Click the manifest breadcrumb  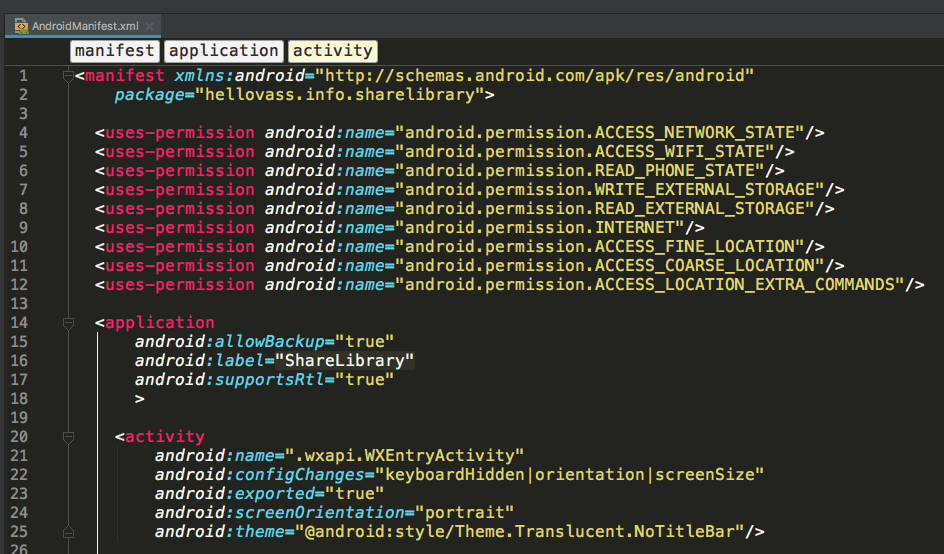pyautogui.click(x=114, y=51)
